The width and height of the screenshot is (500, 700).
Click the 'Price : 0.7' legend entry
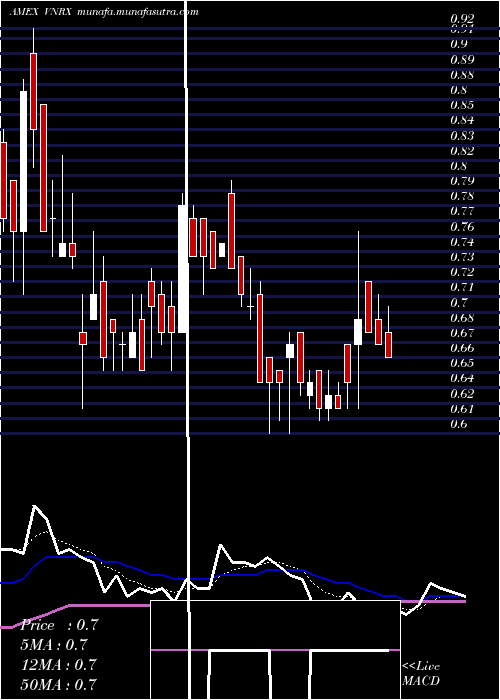[x=59, y=625]
